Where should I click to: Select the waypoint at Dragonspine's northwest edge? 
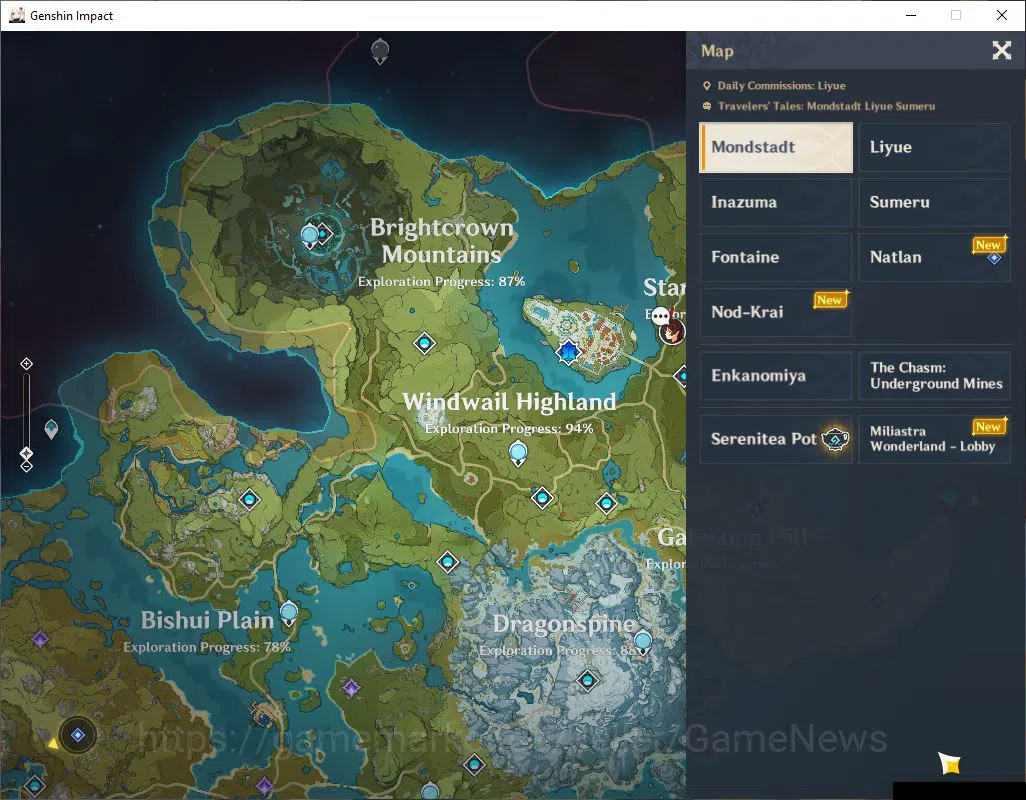(448, 562)
